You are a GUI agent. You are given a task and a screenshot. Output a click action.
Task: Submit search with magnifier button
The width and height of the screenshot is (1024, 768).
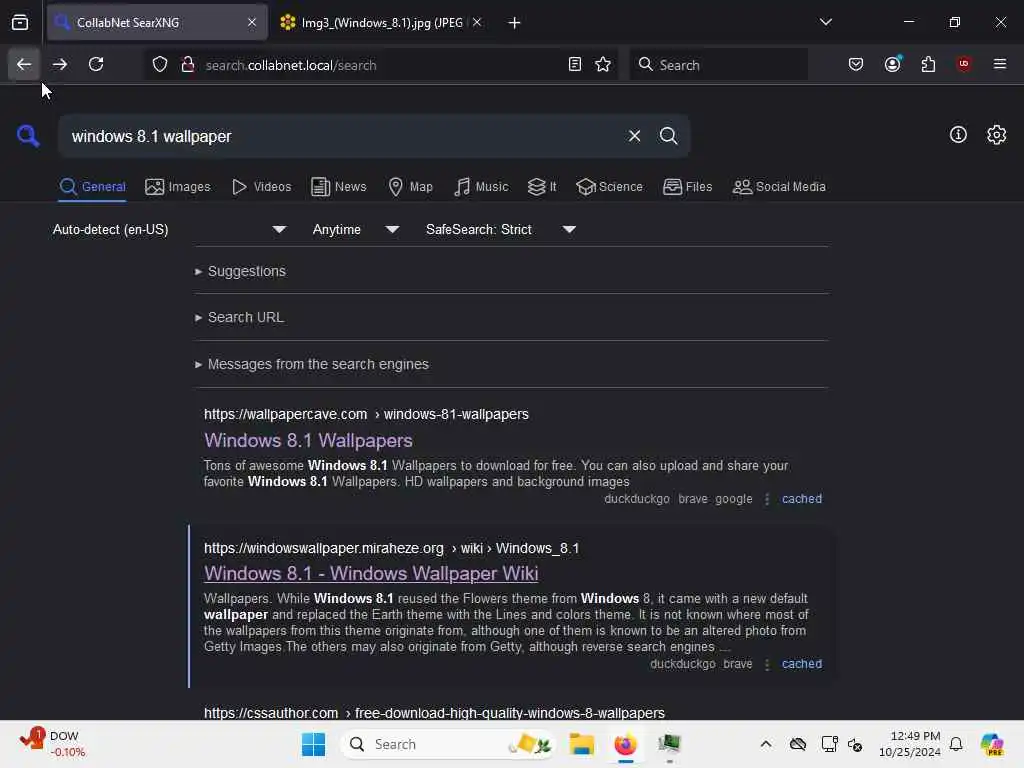pyautogui.click(x=668, y=136)
